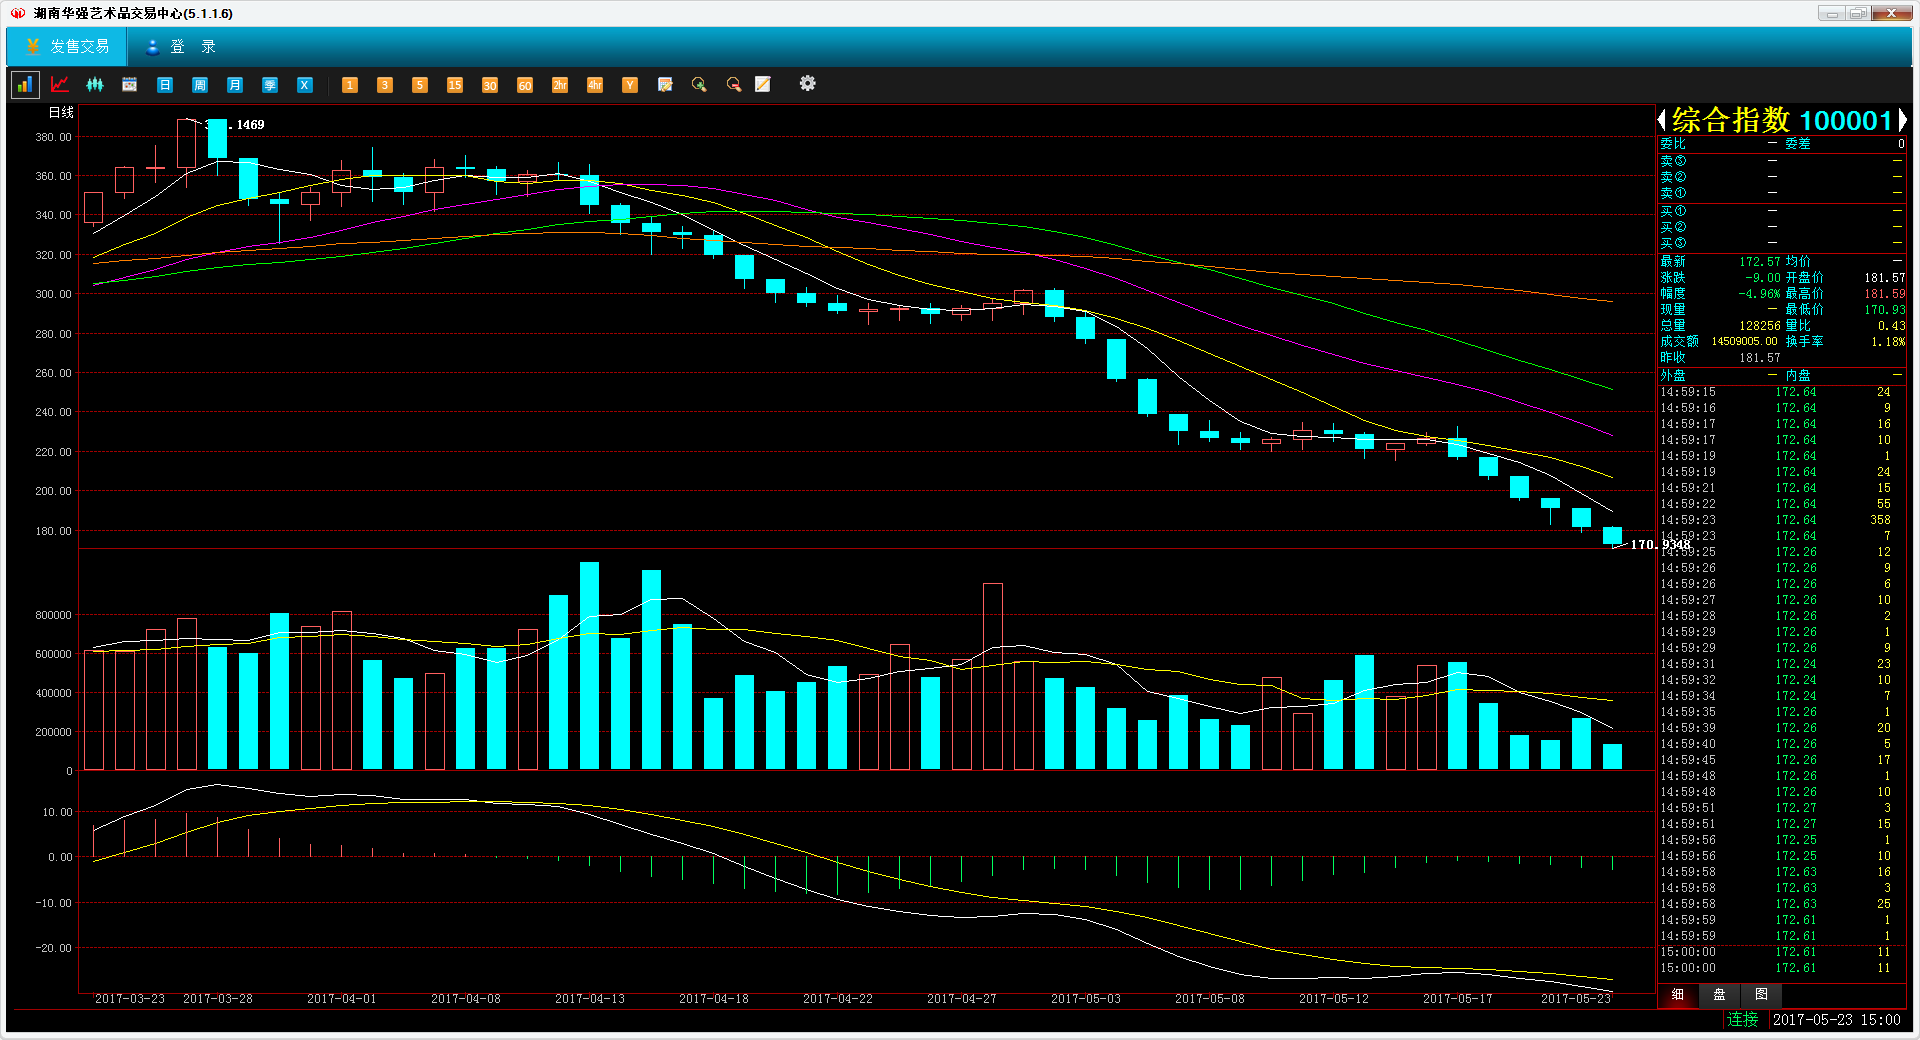Image resolution: width=1920 pixels, height=1040 pixels.
Task: Select the 60-minute chart icon
Action: pos(525,85)
